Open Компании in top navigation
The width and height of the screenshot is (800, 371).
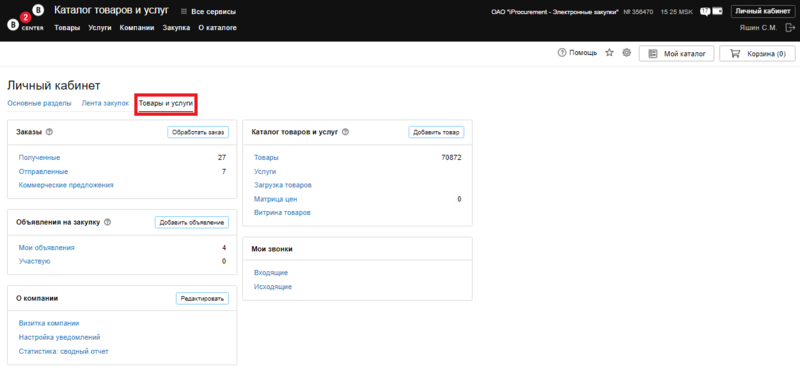tap(137, 28)
